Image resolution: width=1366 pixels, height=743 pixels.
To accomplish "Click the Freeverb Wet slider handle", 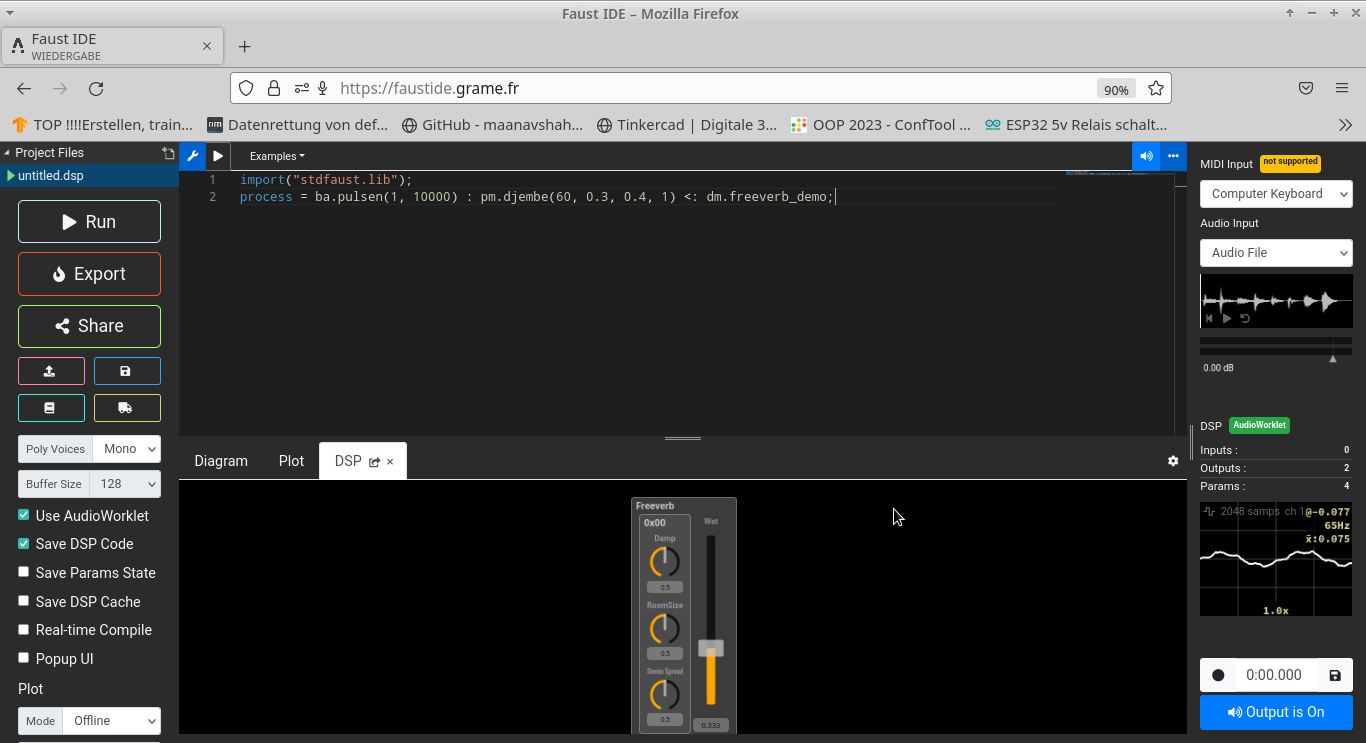I will [711, 648].
